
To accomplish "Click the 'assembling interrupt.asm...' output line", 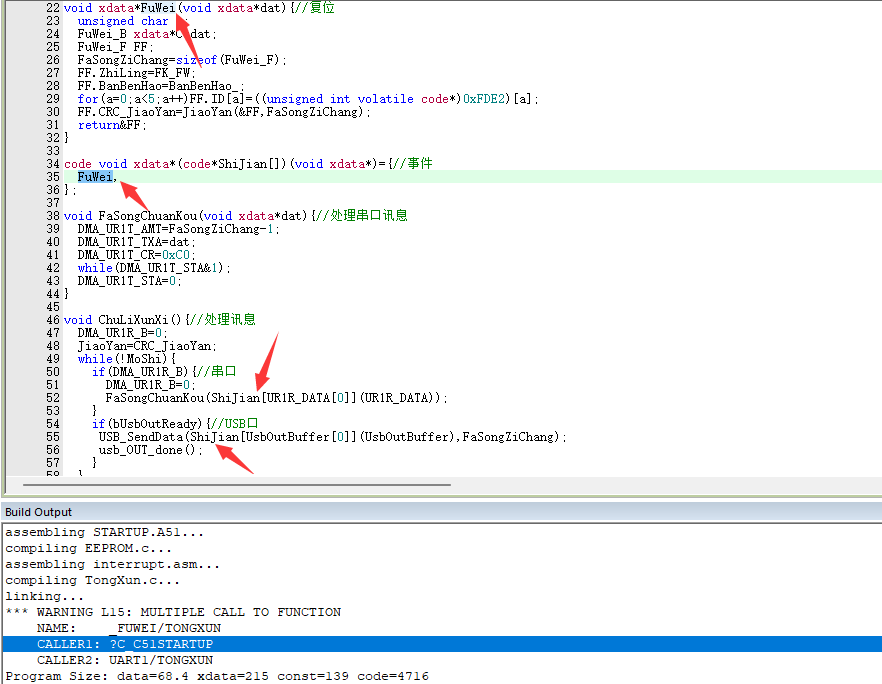I will click(x=112, y=564).
